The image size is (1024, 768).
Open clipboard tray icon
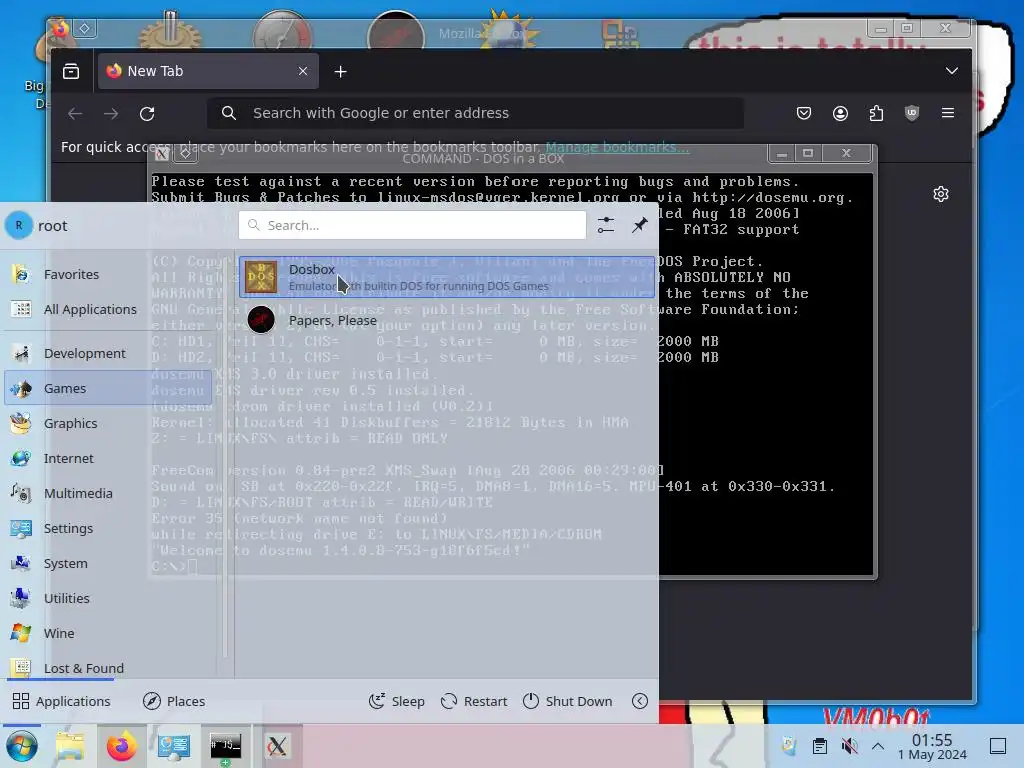pyautogui.click(x=820, y=746)
